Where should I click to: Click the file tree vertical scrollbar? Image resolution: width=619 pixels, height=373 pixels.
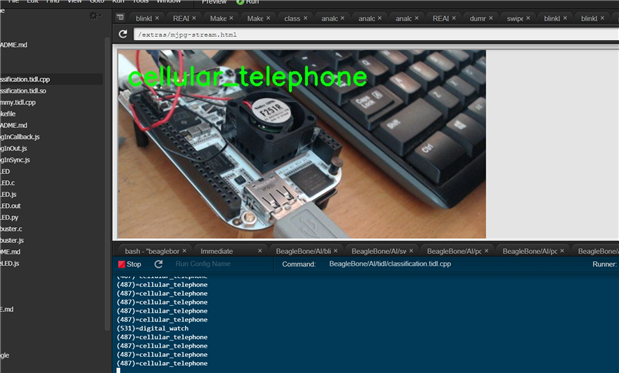pos(107,184)
